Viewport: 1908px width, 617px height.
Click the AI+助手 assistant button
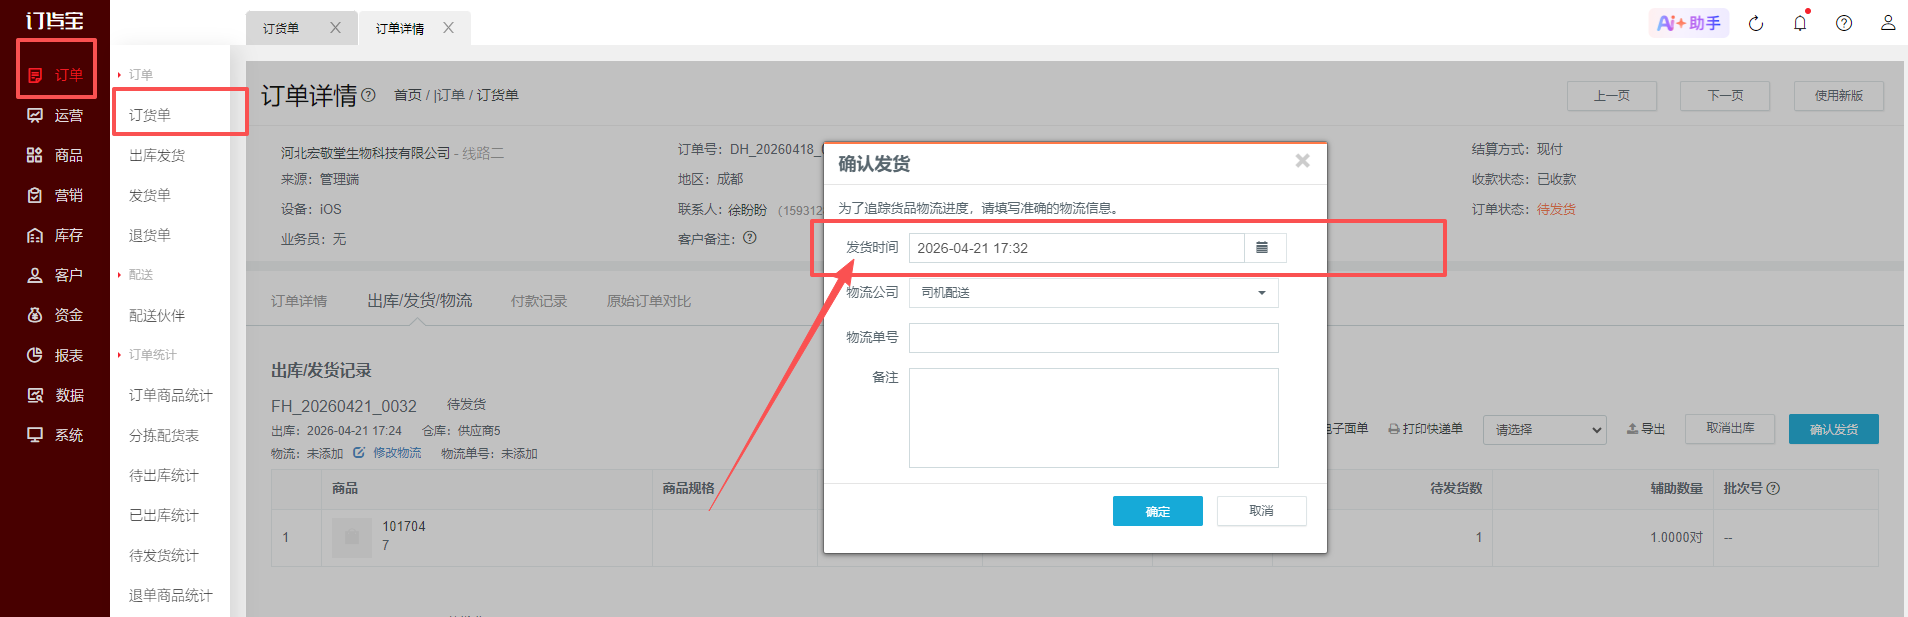click(1689, 23)
